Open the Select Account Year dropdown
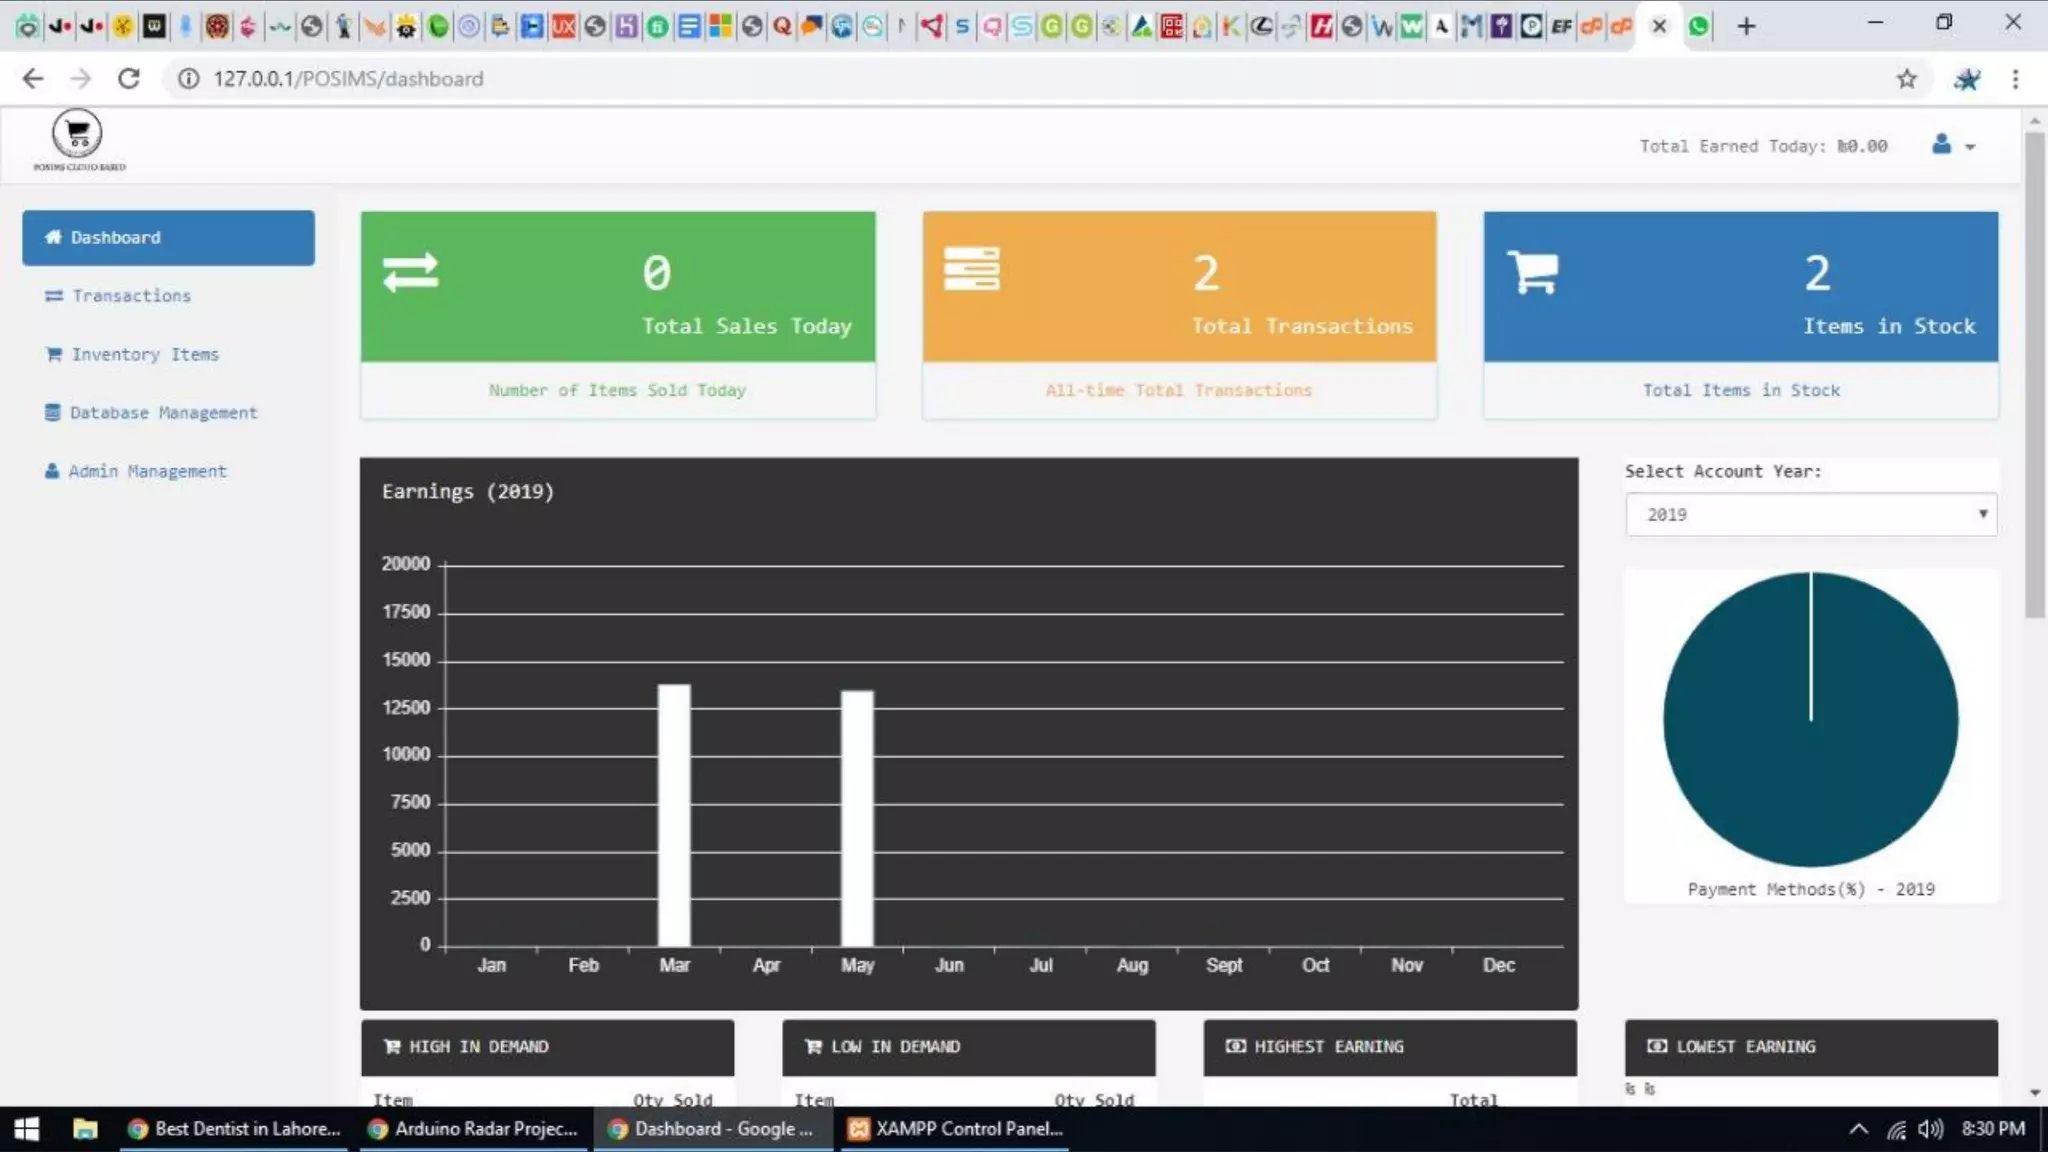The width and height of the screenshot is (2048, 1152). coord(1811,514)
